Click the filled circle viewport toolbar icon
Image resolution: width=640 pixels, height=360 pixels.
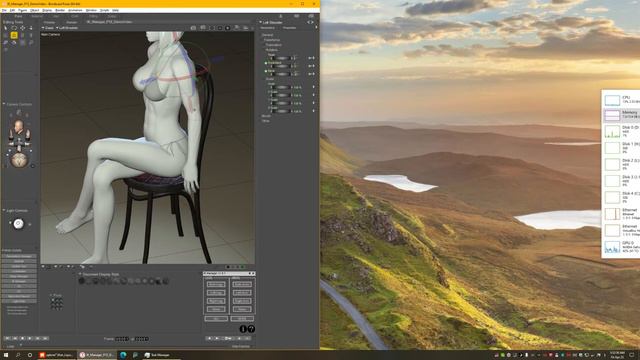pyautogui.click(x=227, y=28)
